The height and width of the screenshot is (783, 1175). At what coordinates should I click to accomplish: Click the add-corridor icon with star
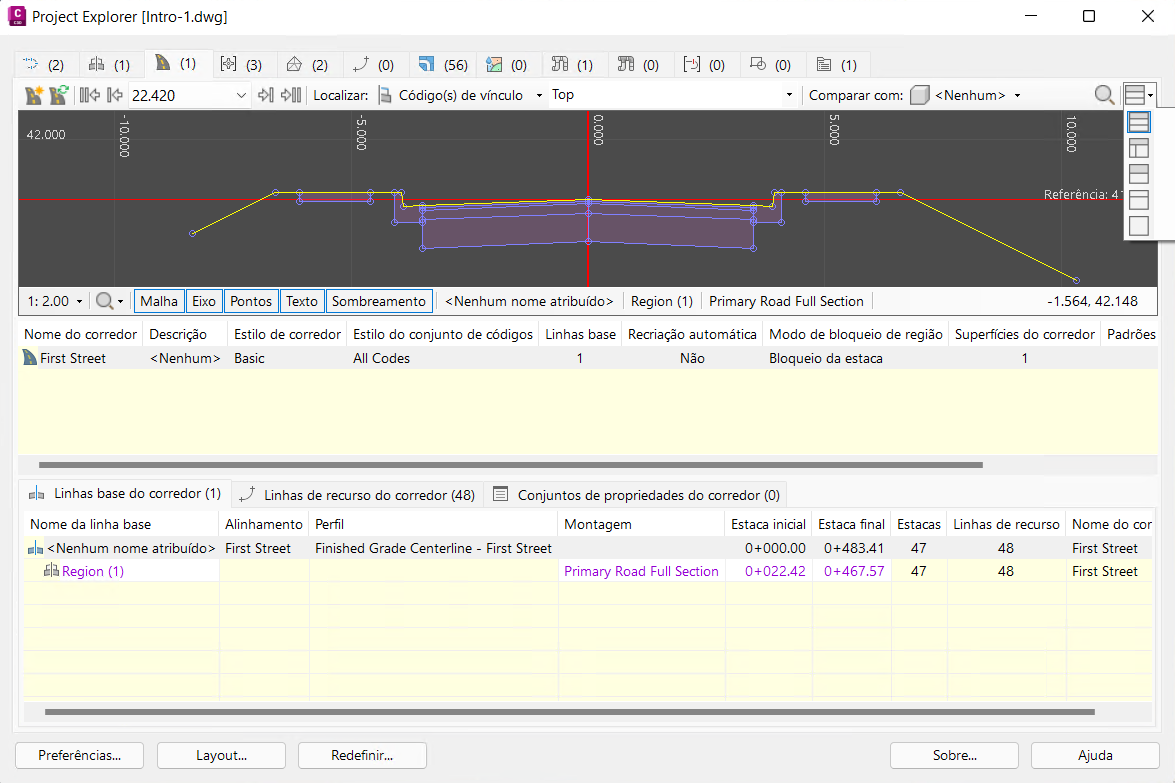pyautogui.click(x=34, y=95)
